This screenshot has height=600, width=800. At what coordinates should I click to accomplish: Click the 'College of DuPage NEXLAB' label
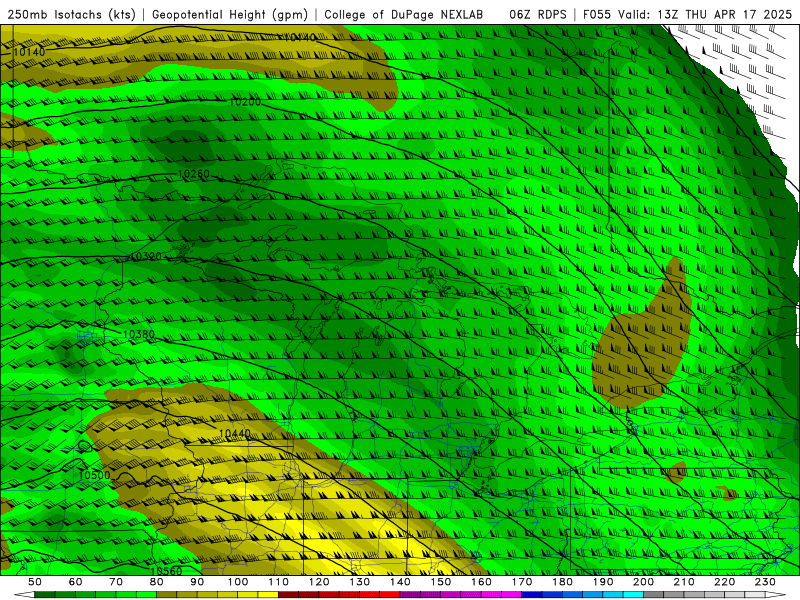403,15
